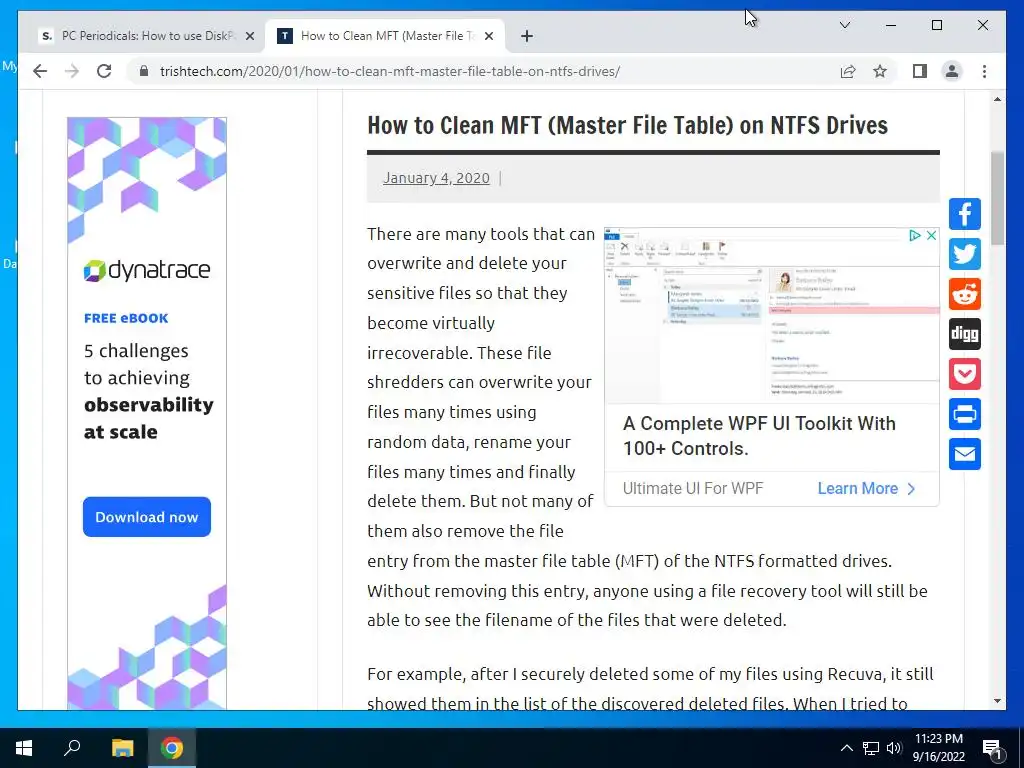Open Chrome side panel
Image resolution: width=1024 pixels, height=768 pixels.
(920, 71)
